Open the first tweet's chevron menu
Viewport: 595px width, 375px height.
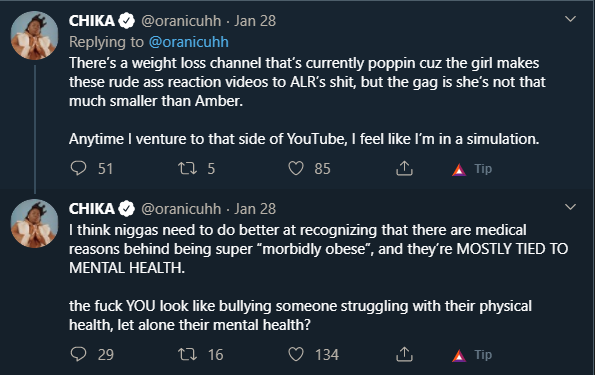(x=570, y=19)
